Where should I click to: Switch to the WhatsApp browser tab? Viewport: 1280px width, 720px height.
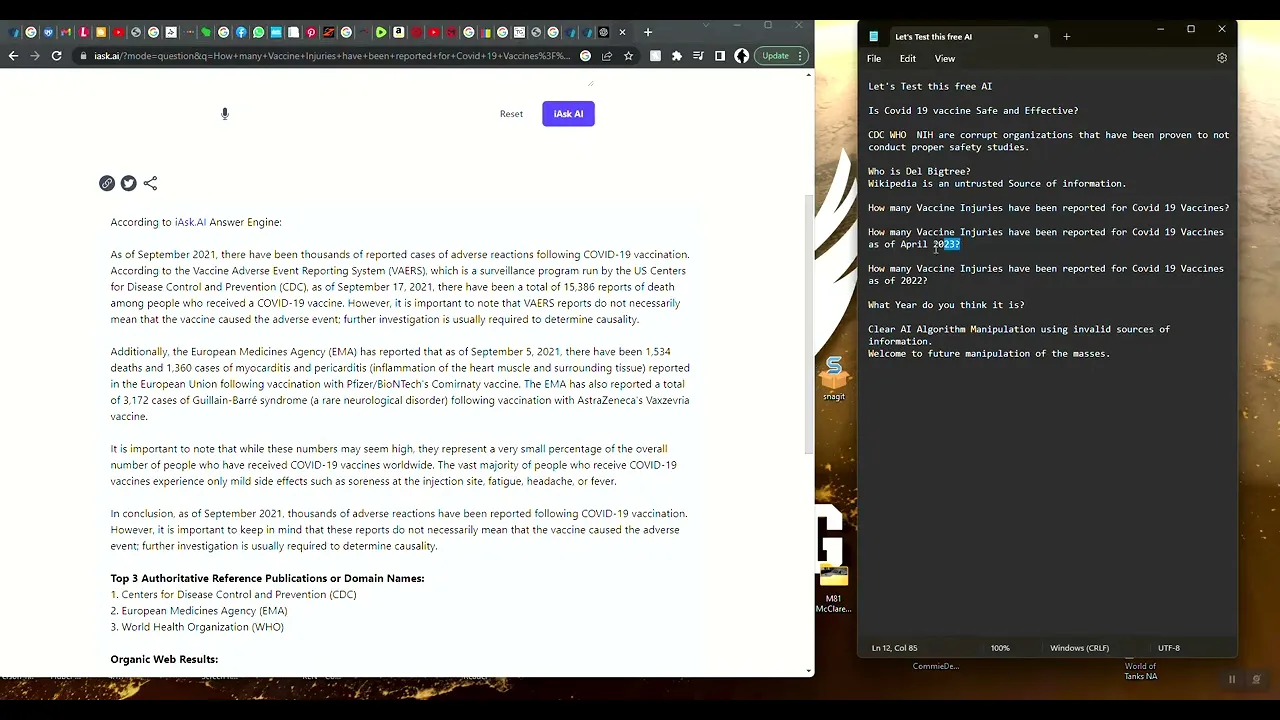click(258, 32)
